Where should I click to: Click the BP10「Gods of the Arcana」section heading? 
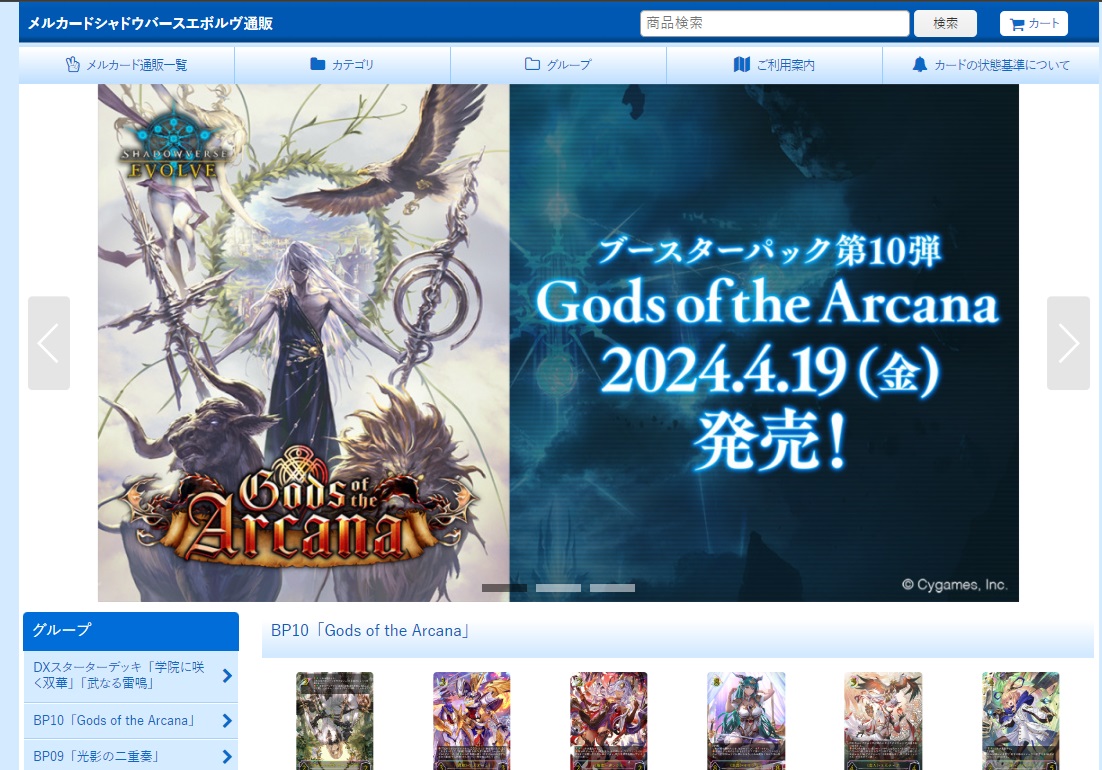[x=370, y=631]
